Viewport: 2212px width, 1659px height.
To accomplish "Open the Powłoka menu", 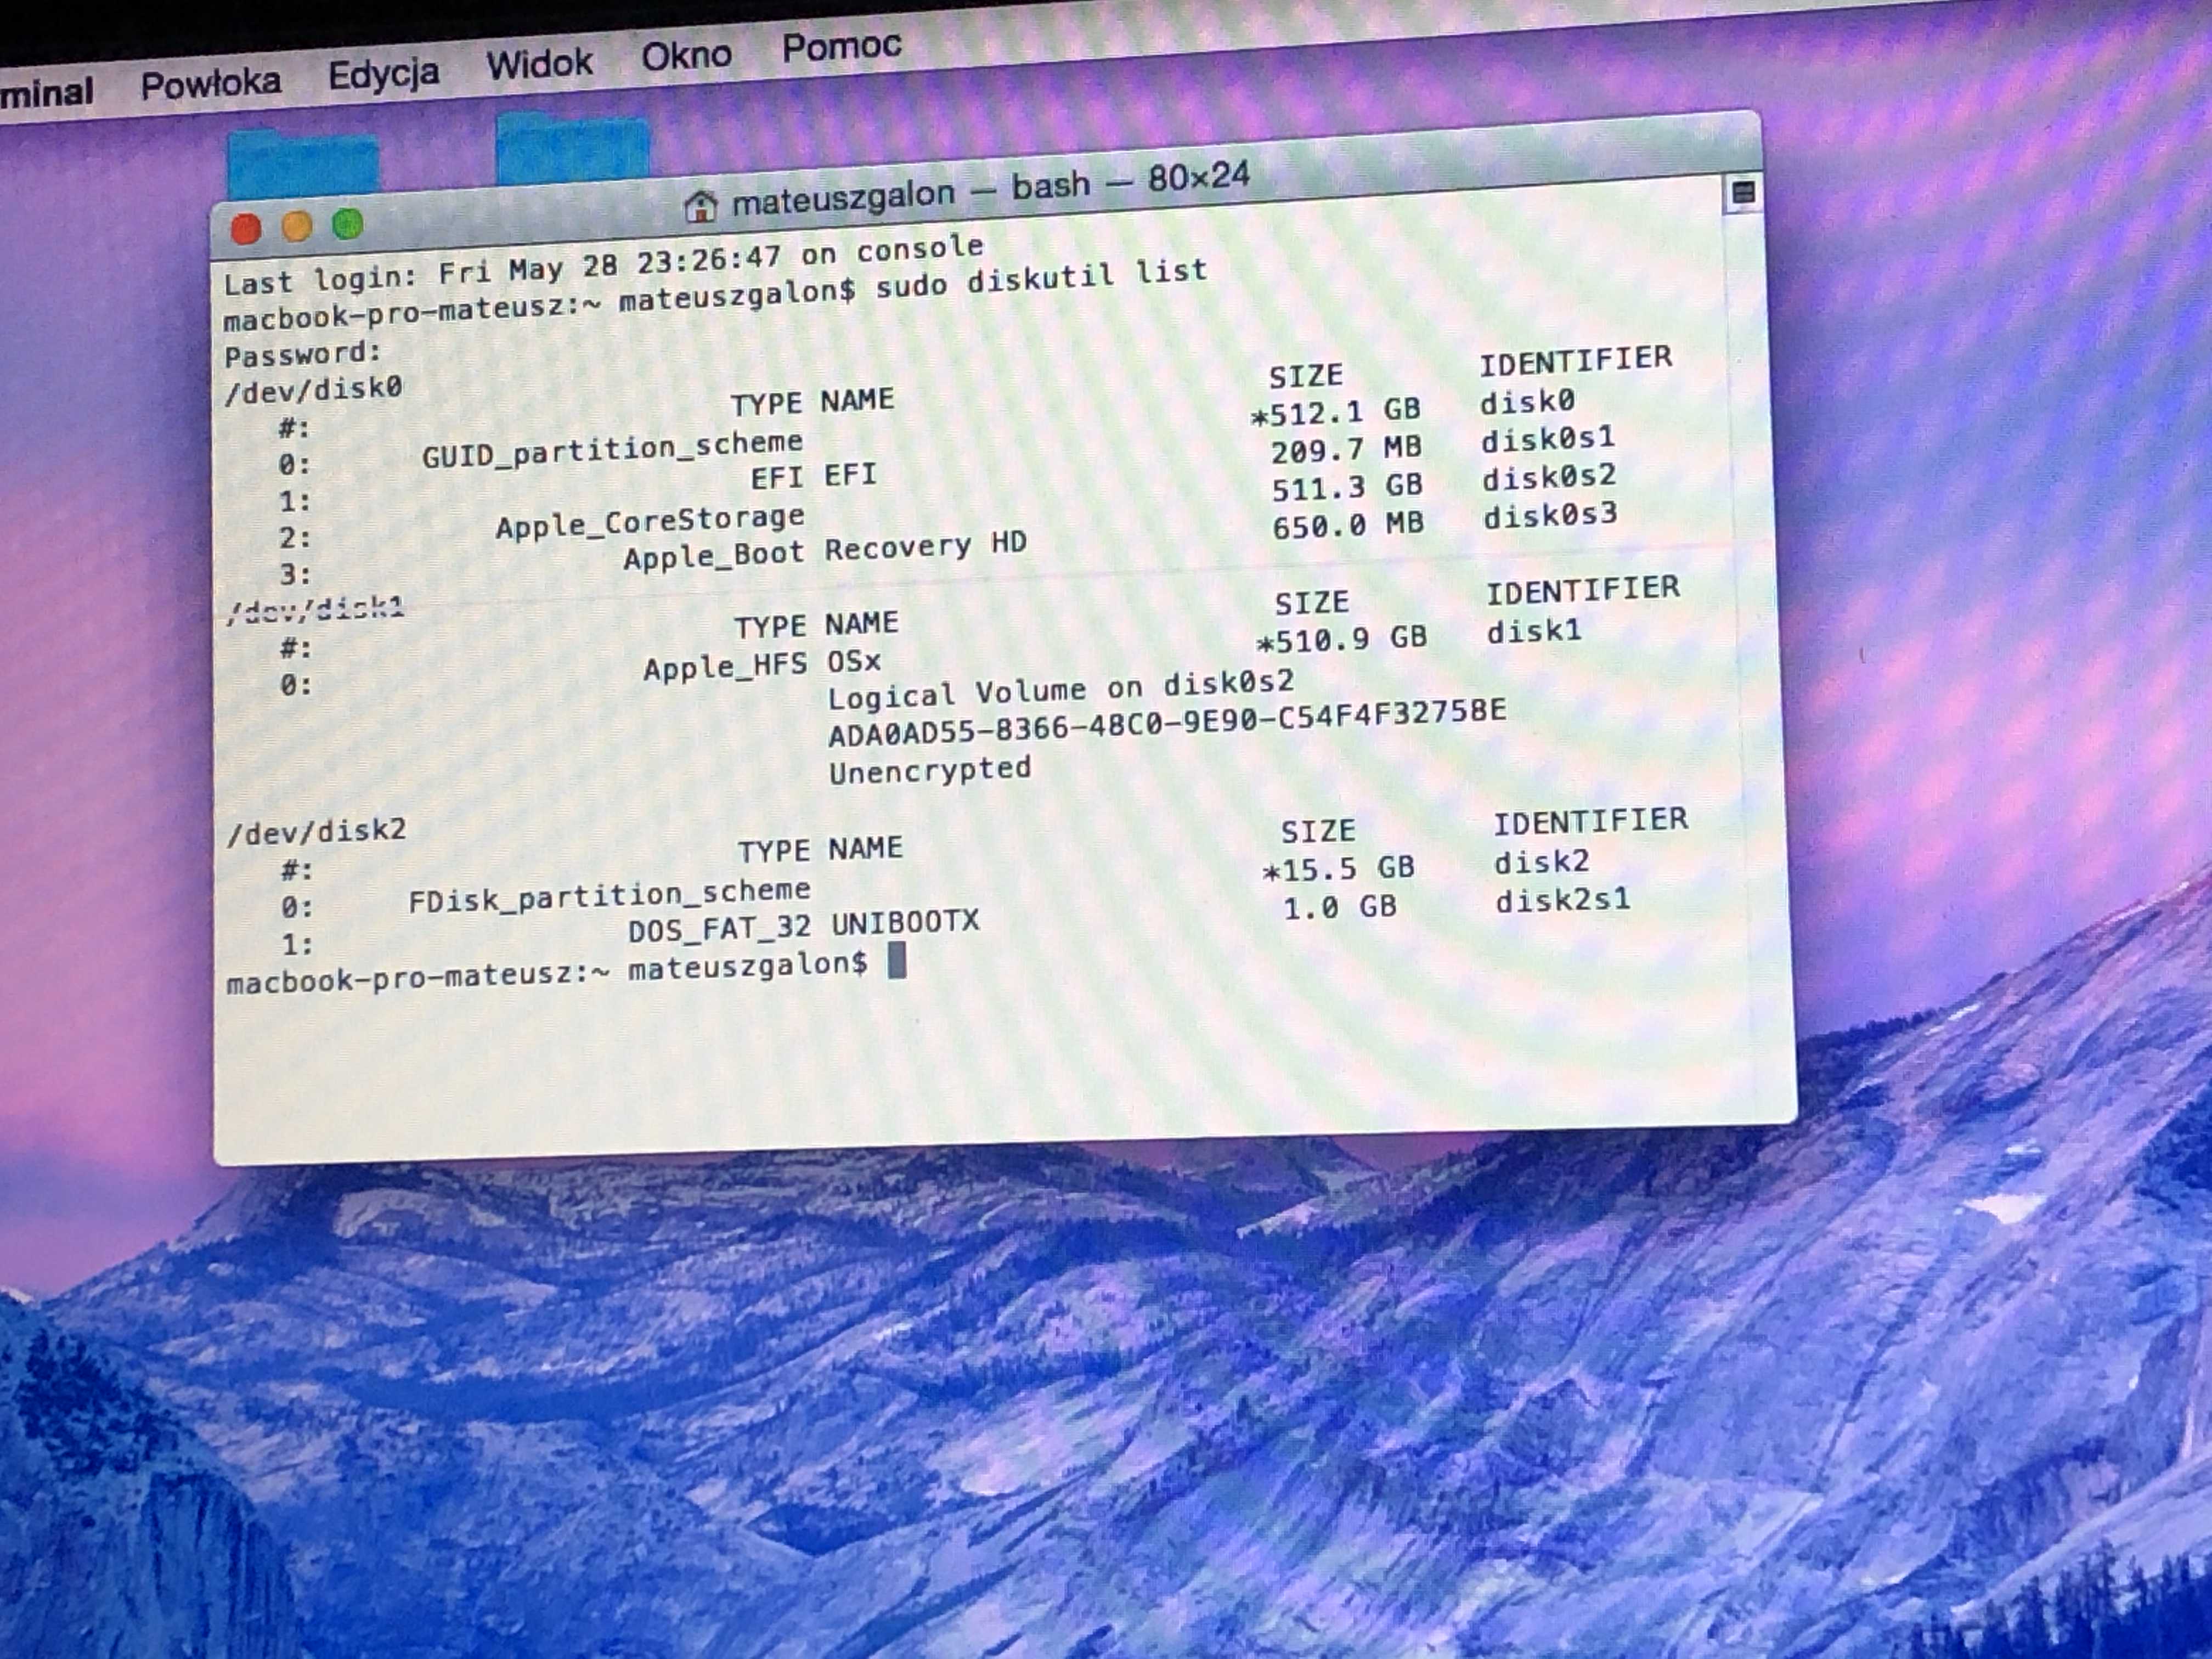I will click(210, 84).
